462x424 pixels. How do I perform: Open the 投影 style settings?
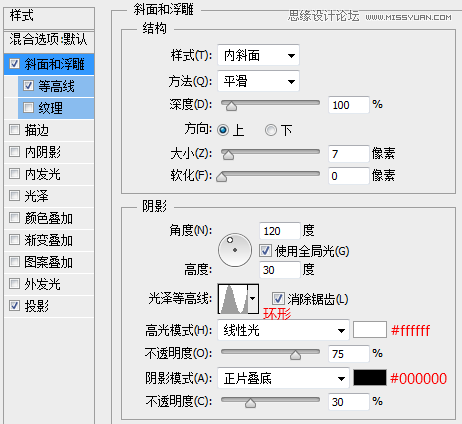(49, 306)
